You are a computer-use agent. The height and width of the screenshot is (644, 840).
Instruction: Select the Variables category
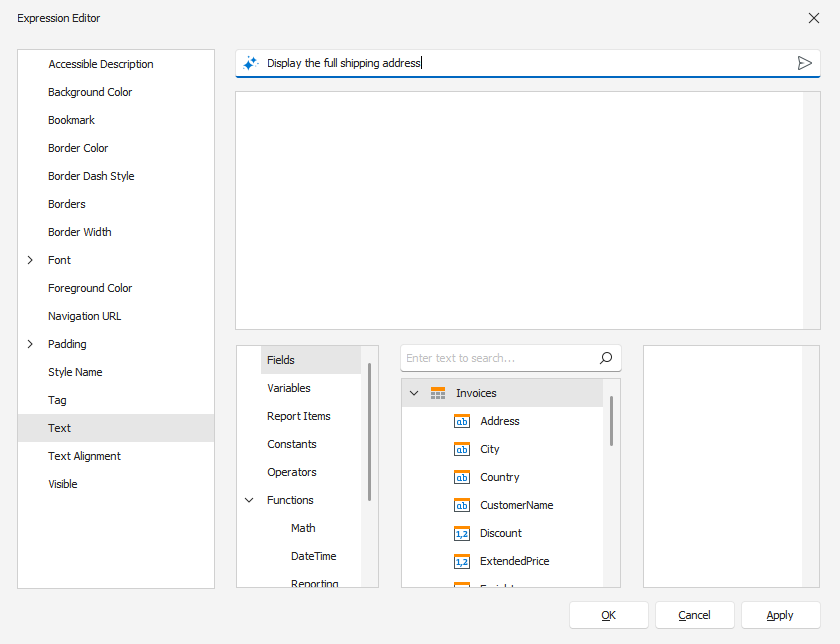pyautogui.click(x=290, y=387)
